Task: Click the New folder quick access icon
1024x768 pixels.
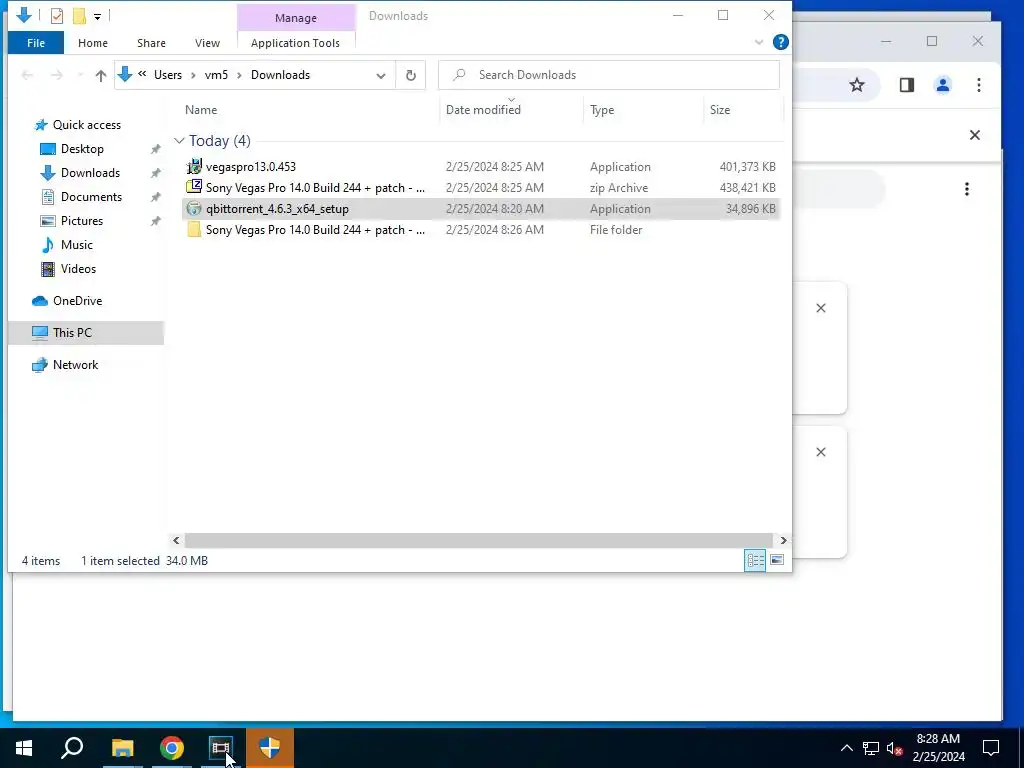Action: (x=79, y=16)
